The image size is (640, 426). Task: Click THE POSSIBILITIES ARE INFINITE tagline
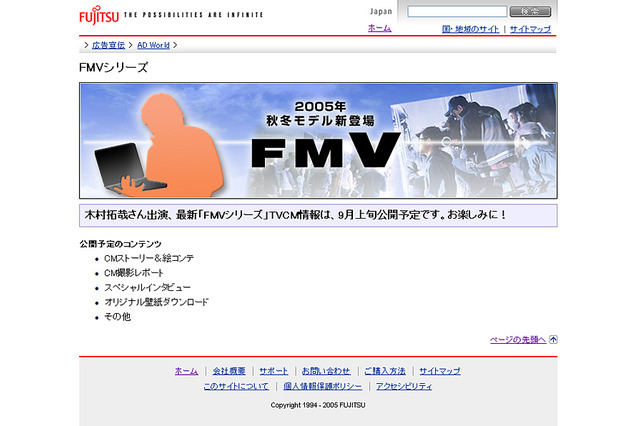[x=193, y=15]
